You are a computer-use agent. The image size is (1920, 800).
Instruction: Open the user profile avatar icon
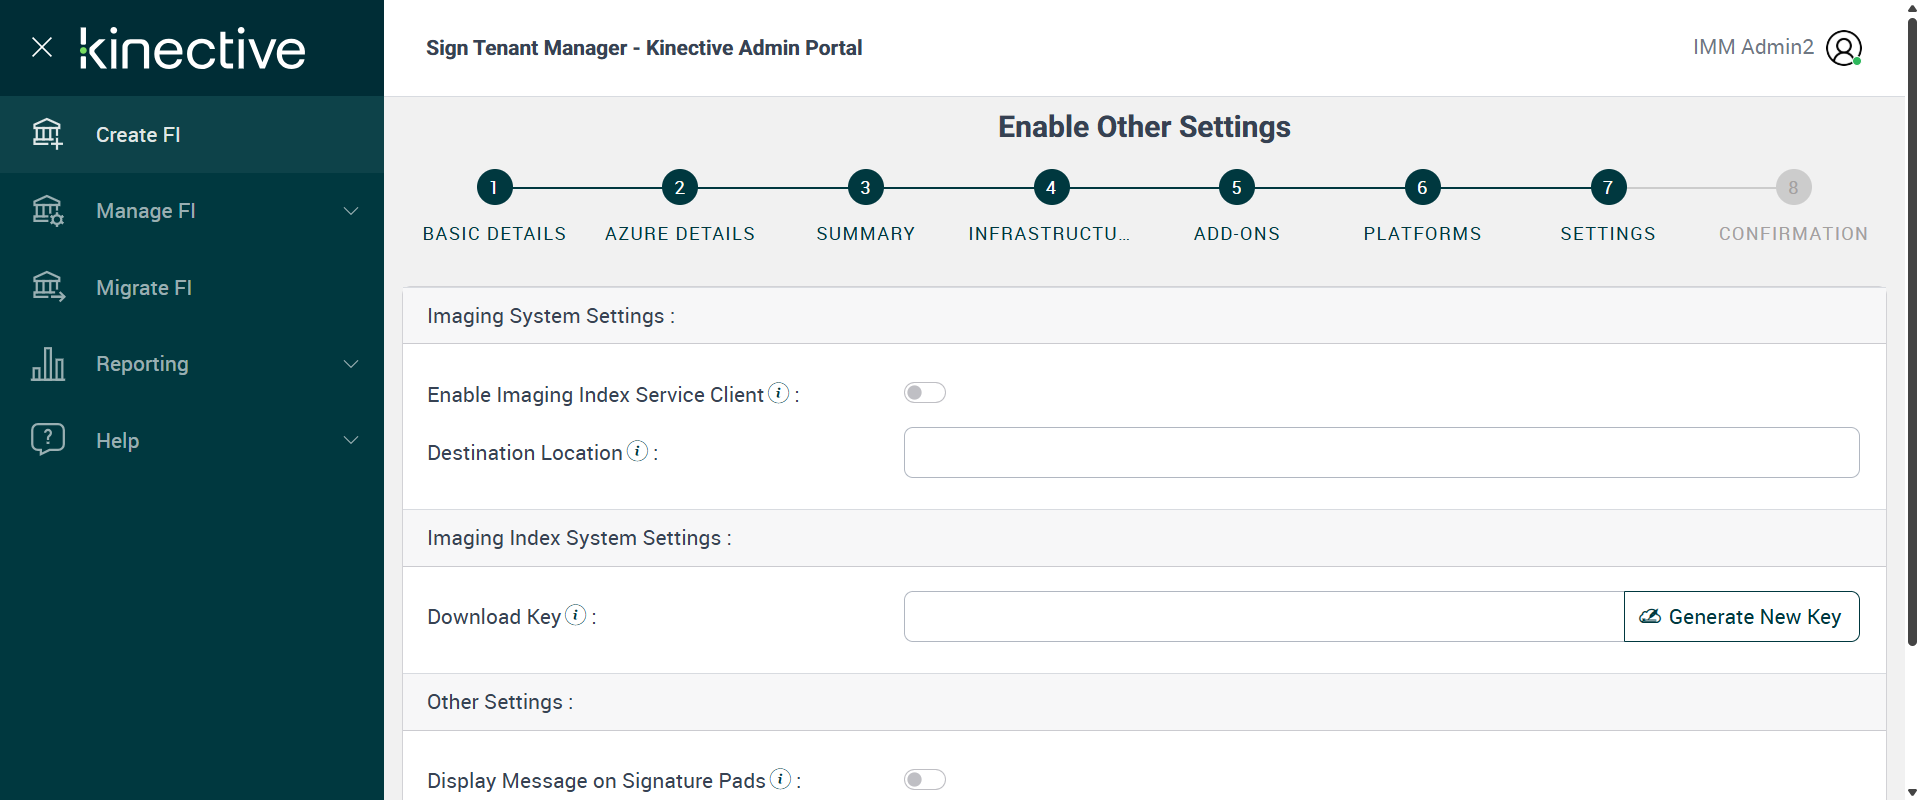pyautogui.click(x=1843, y=48)
